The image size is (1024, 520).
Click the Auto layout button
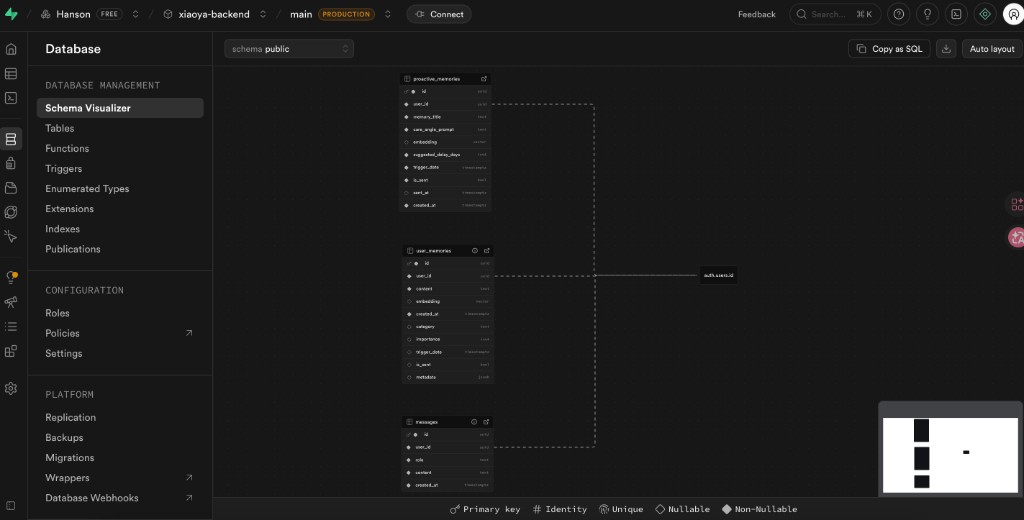992,49
